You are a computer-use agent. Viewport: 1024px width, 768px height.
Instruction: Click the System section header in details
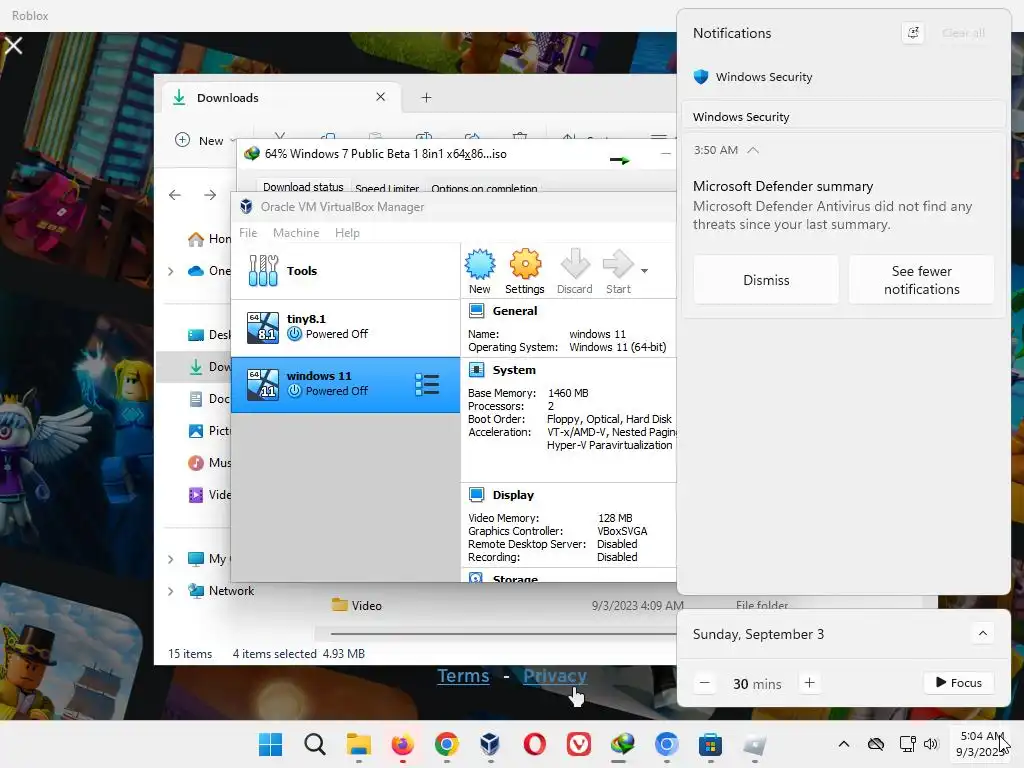coord(514,370)
